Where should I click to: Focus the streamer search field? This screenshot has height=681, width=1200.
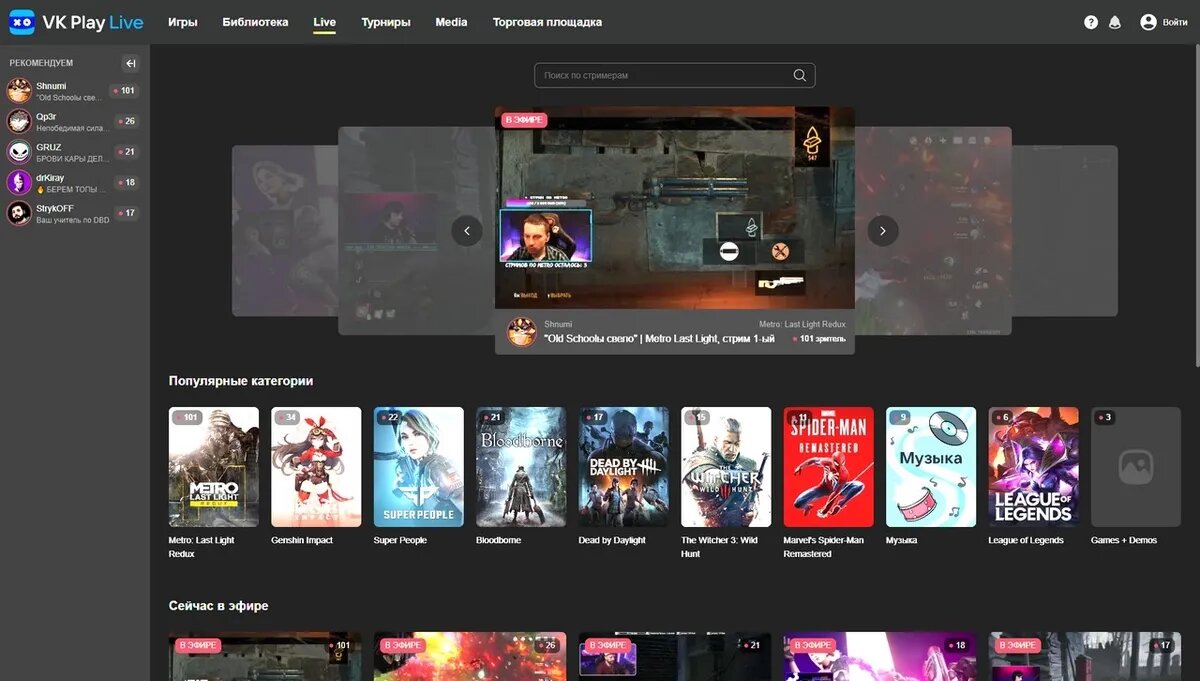click(x=674, y=75)
